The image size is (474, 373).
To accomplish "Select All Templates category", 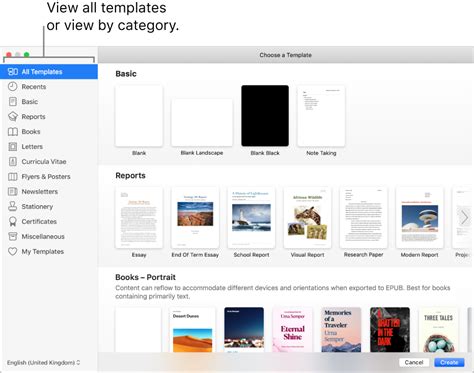I will (49, 72).
